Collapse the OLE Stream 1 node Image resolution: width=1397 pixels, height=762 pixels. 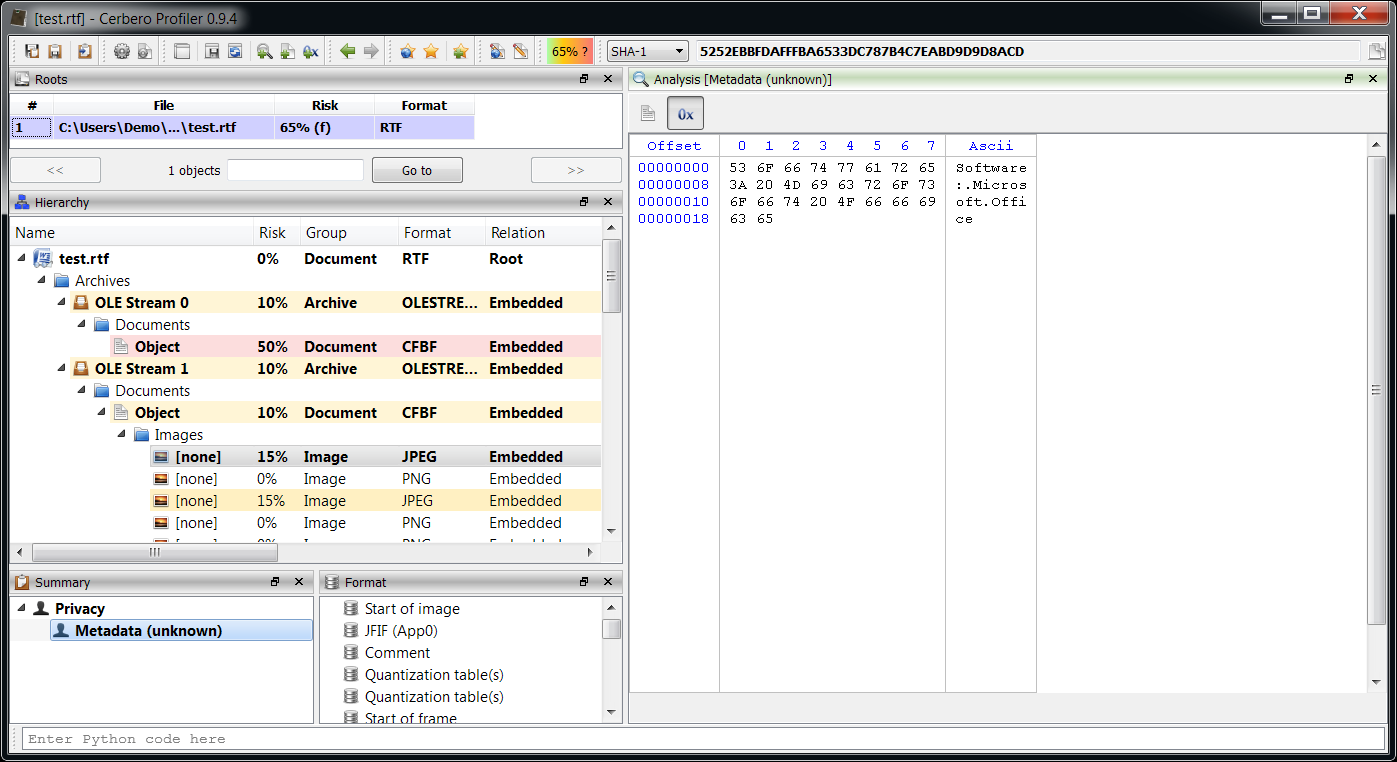click(x=62, y=369)
